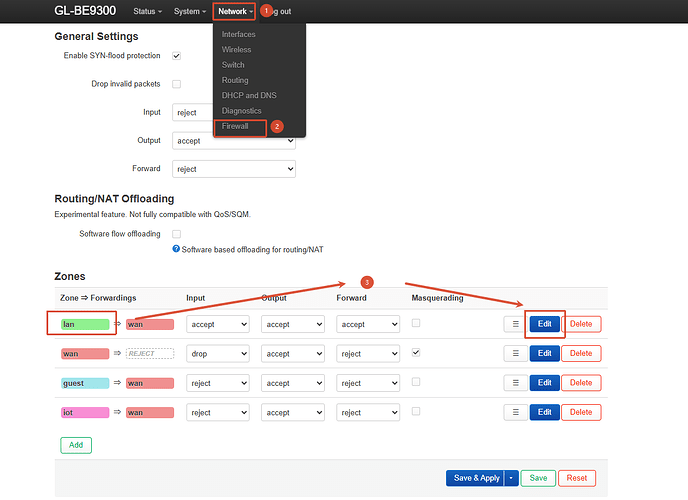Click Delete button for iot zone

click(x=581, y=412)
